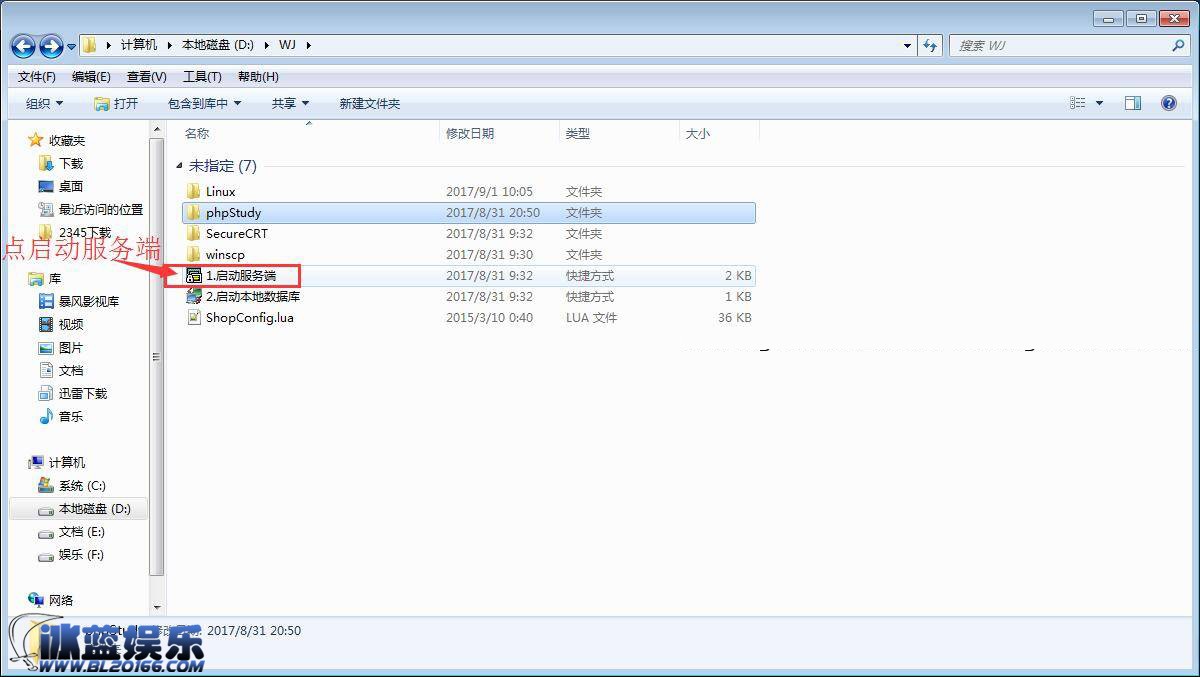Open the 工具(T) menu

tap(202, 77)
